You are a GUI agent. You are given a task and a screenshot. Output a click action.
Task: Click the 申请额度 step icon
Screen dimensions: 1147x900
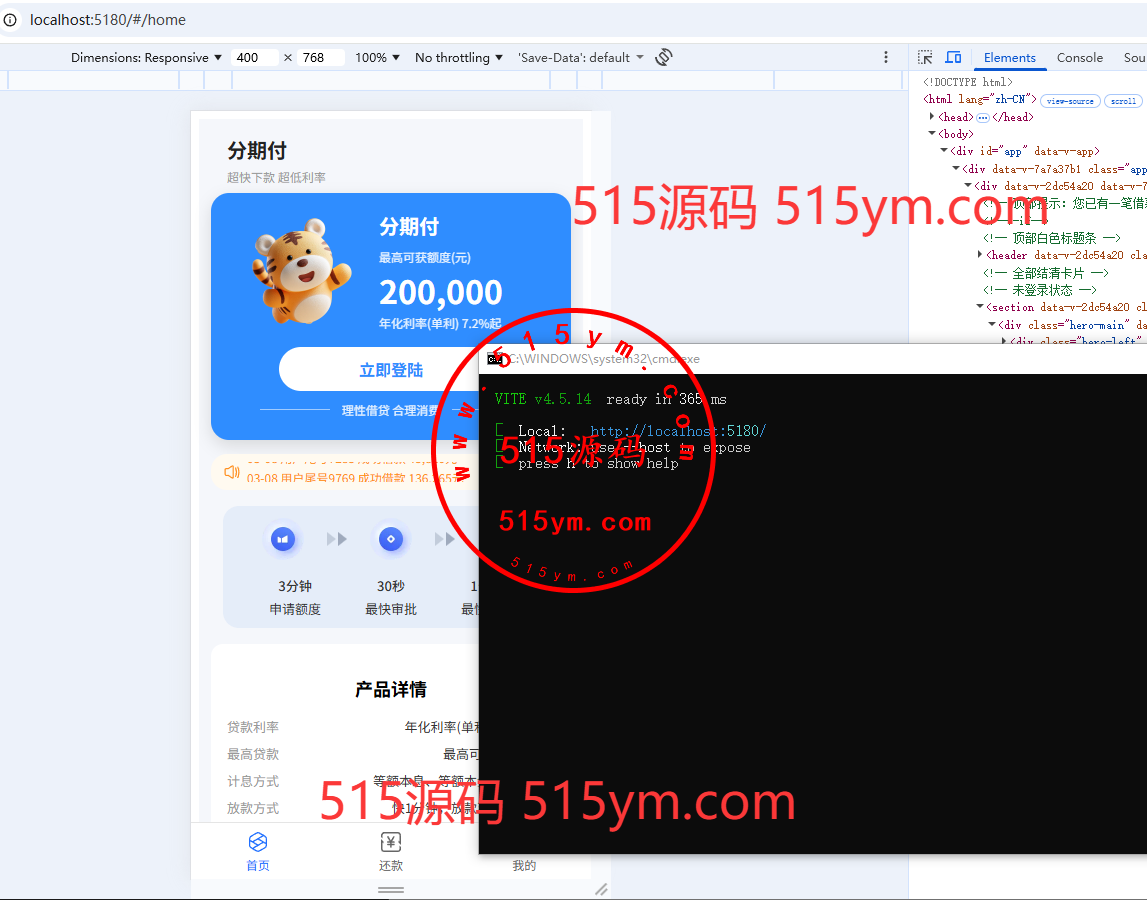283,540
